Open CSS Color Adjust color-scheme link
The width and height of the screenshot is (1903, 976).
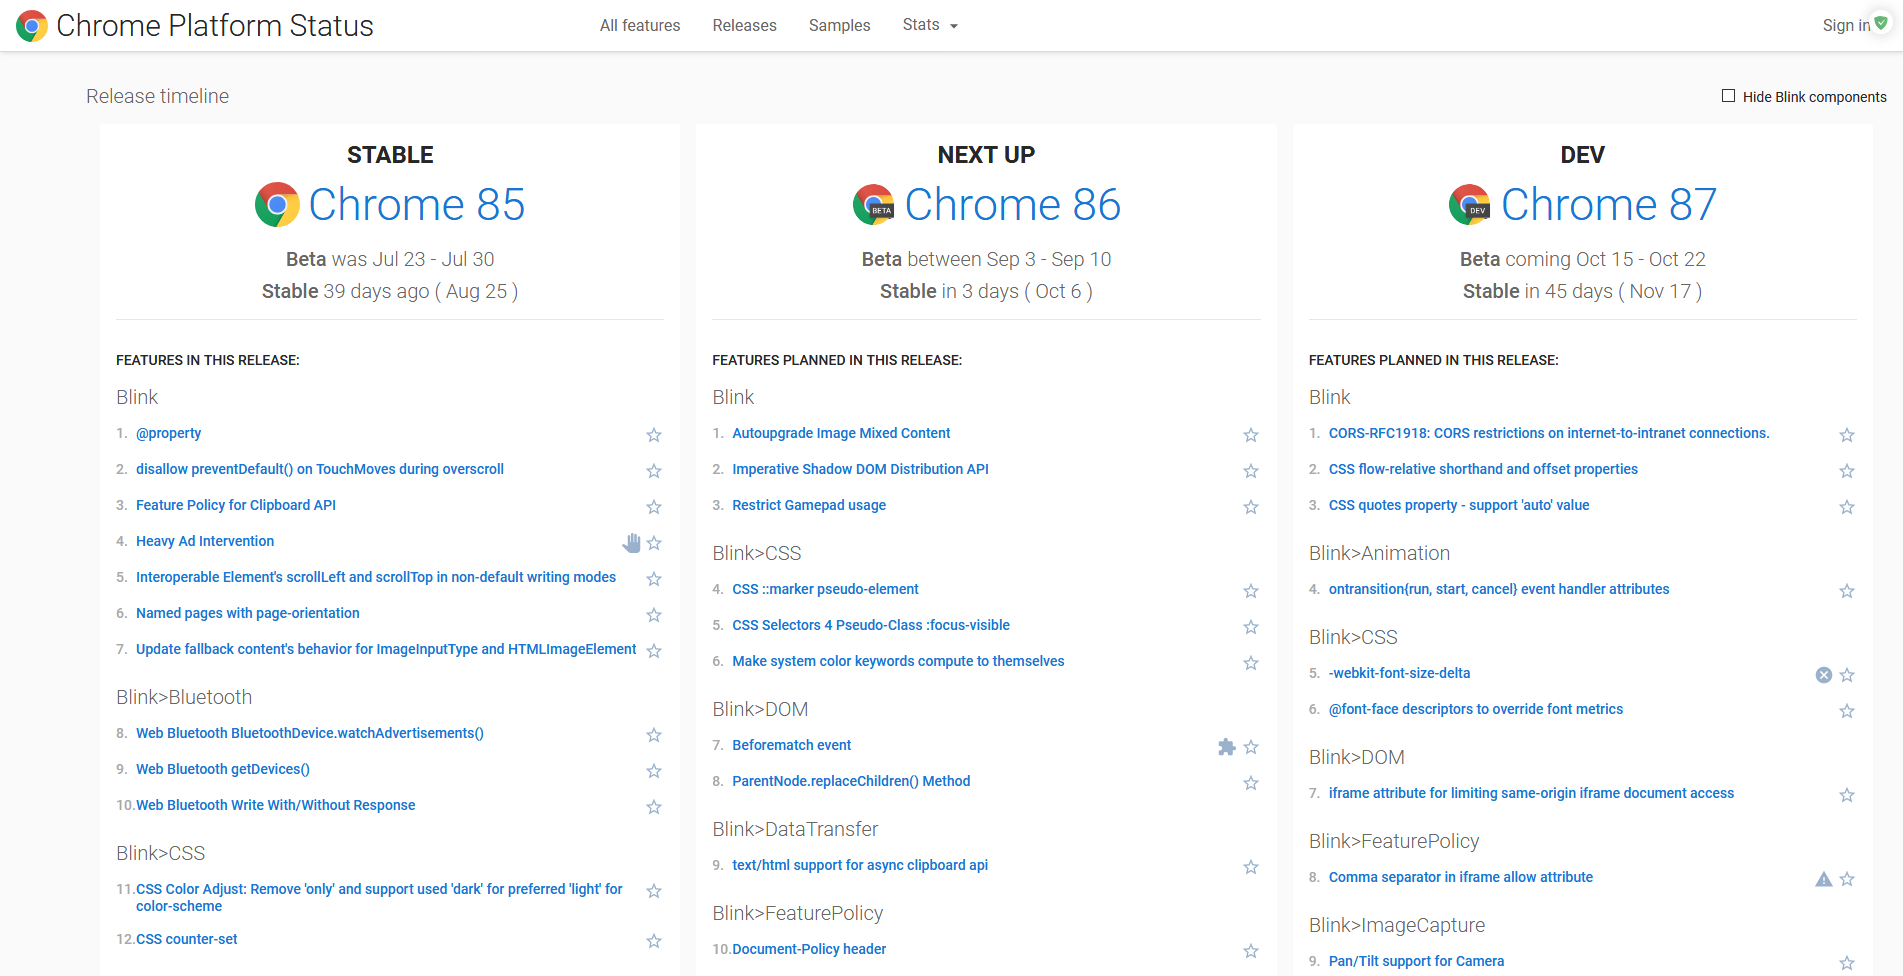coord(379,897)
